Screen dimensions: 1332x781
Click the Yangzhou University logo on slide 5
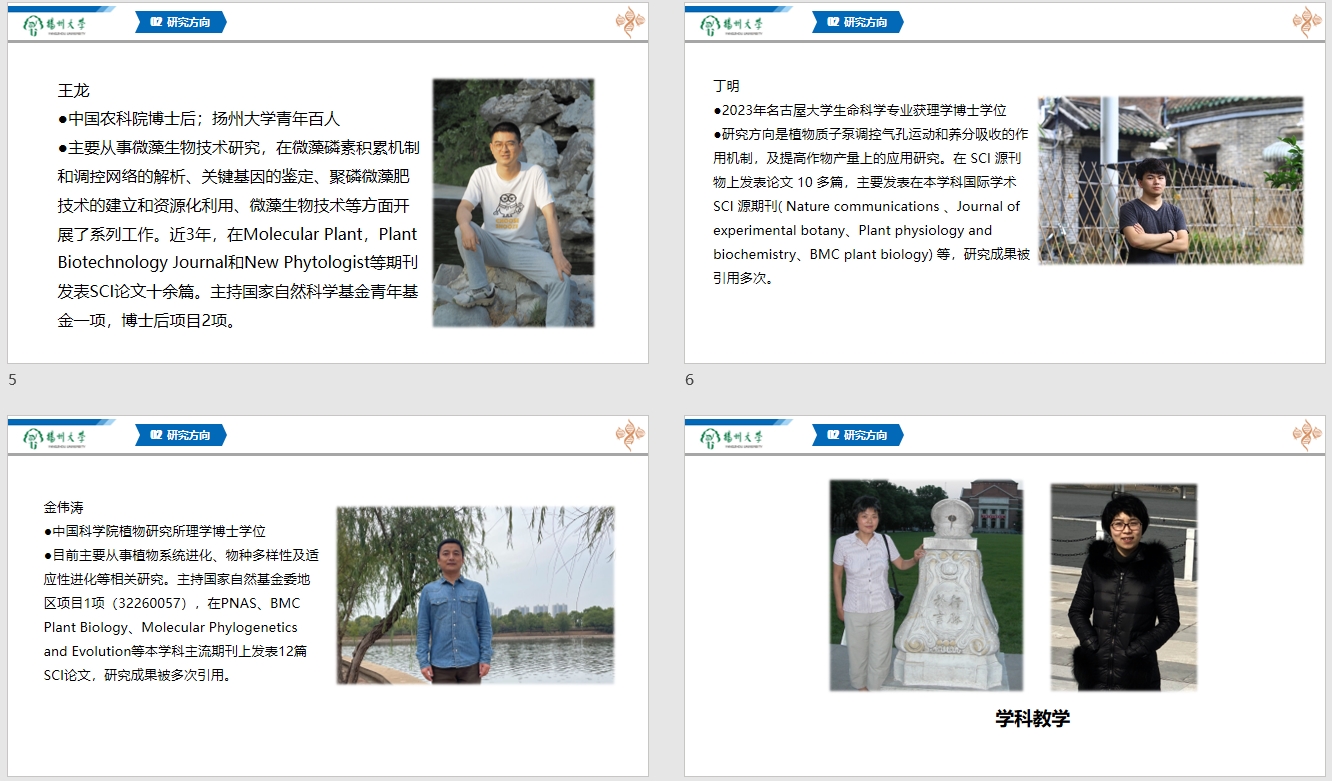55,24
